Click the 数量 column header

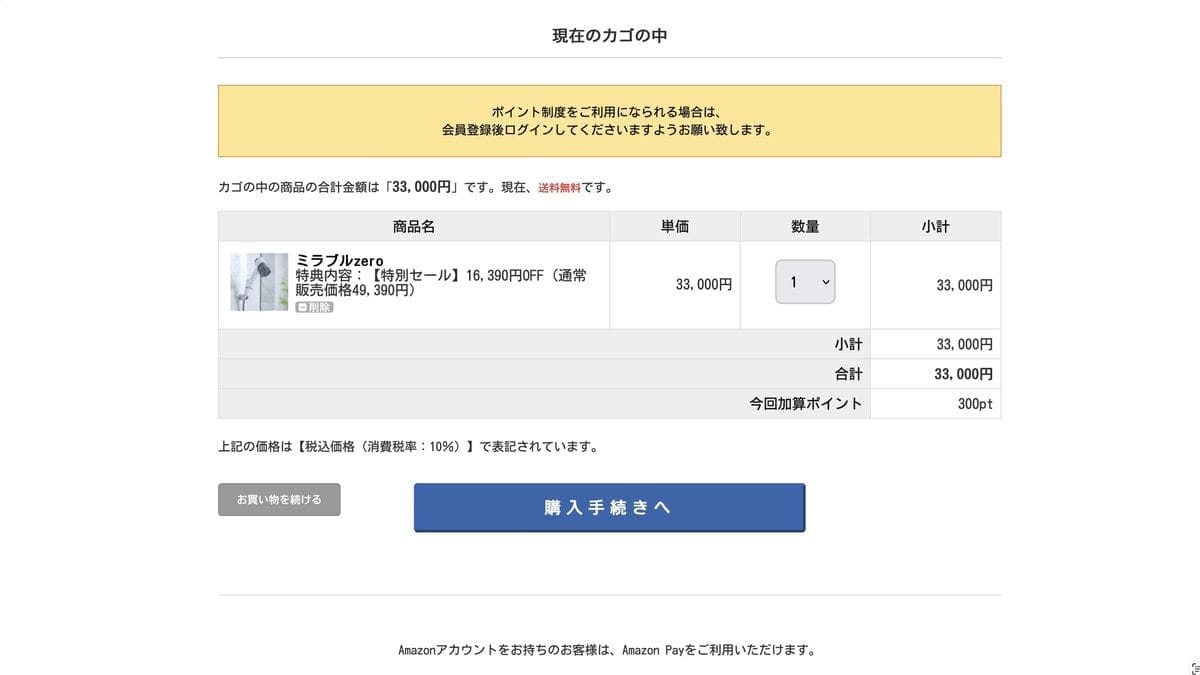pos(805,227)
